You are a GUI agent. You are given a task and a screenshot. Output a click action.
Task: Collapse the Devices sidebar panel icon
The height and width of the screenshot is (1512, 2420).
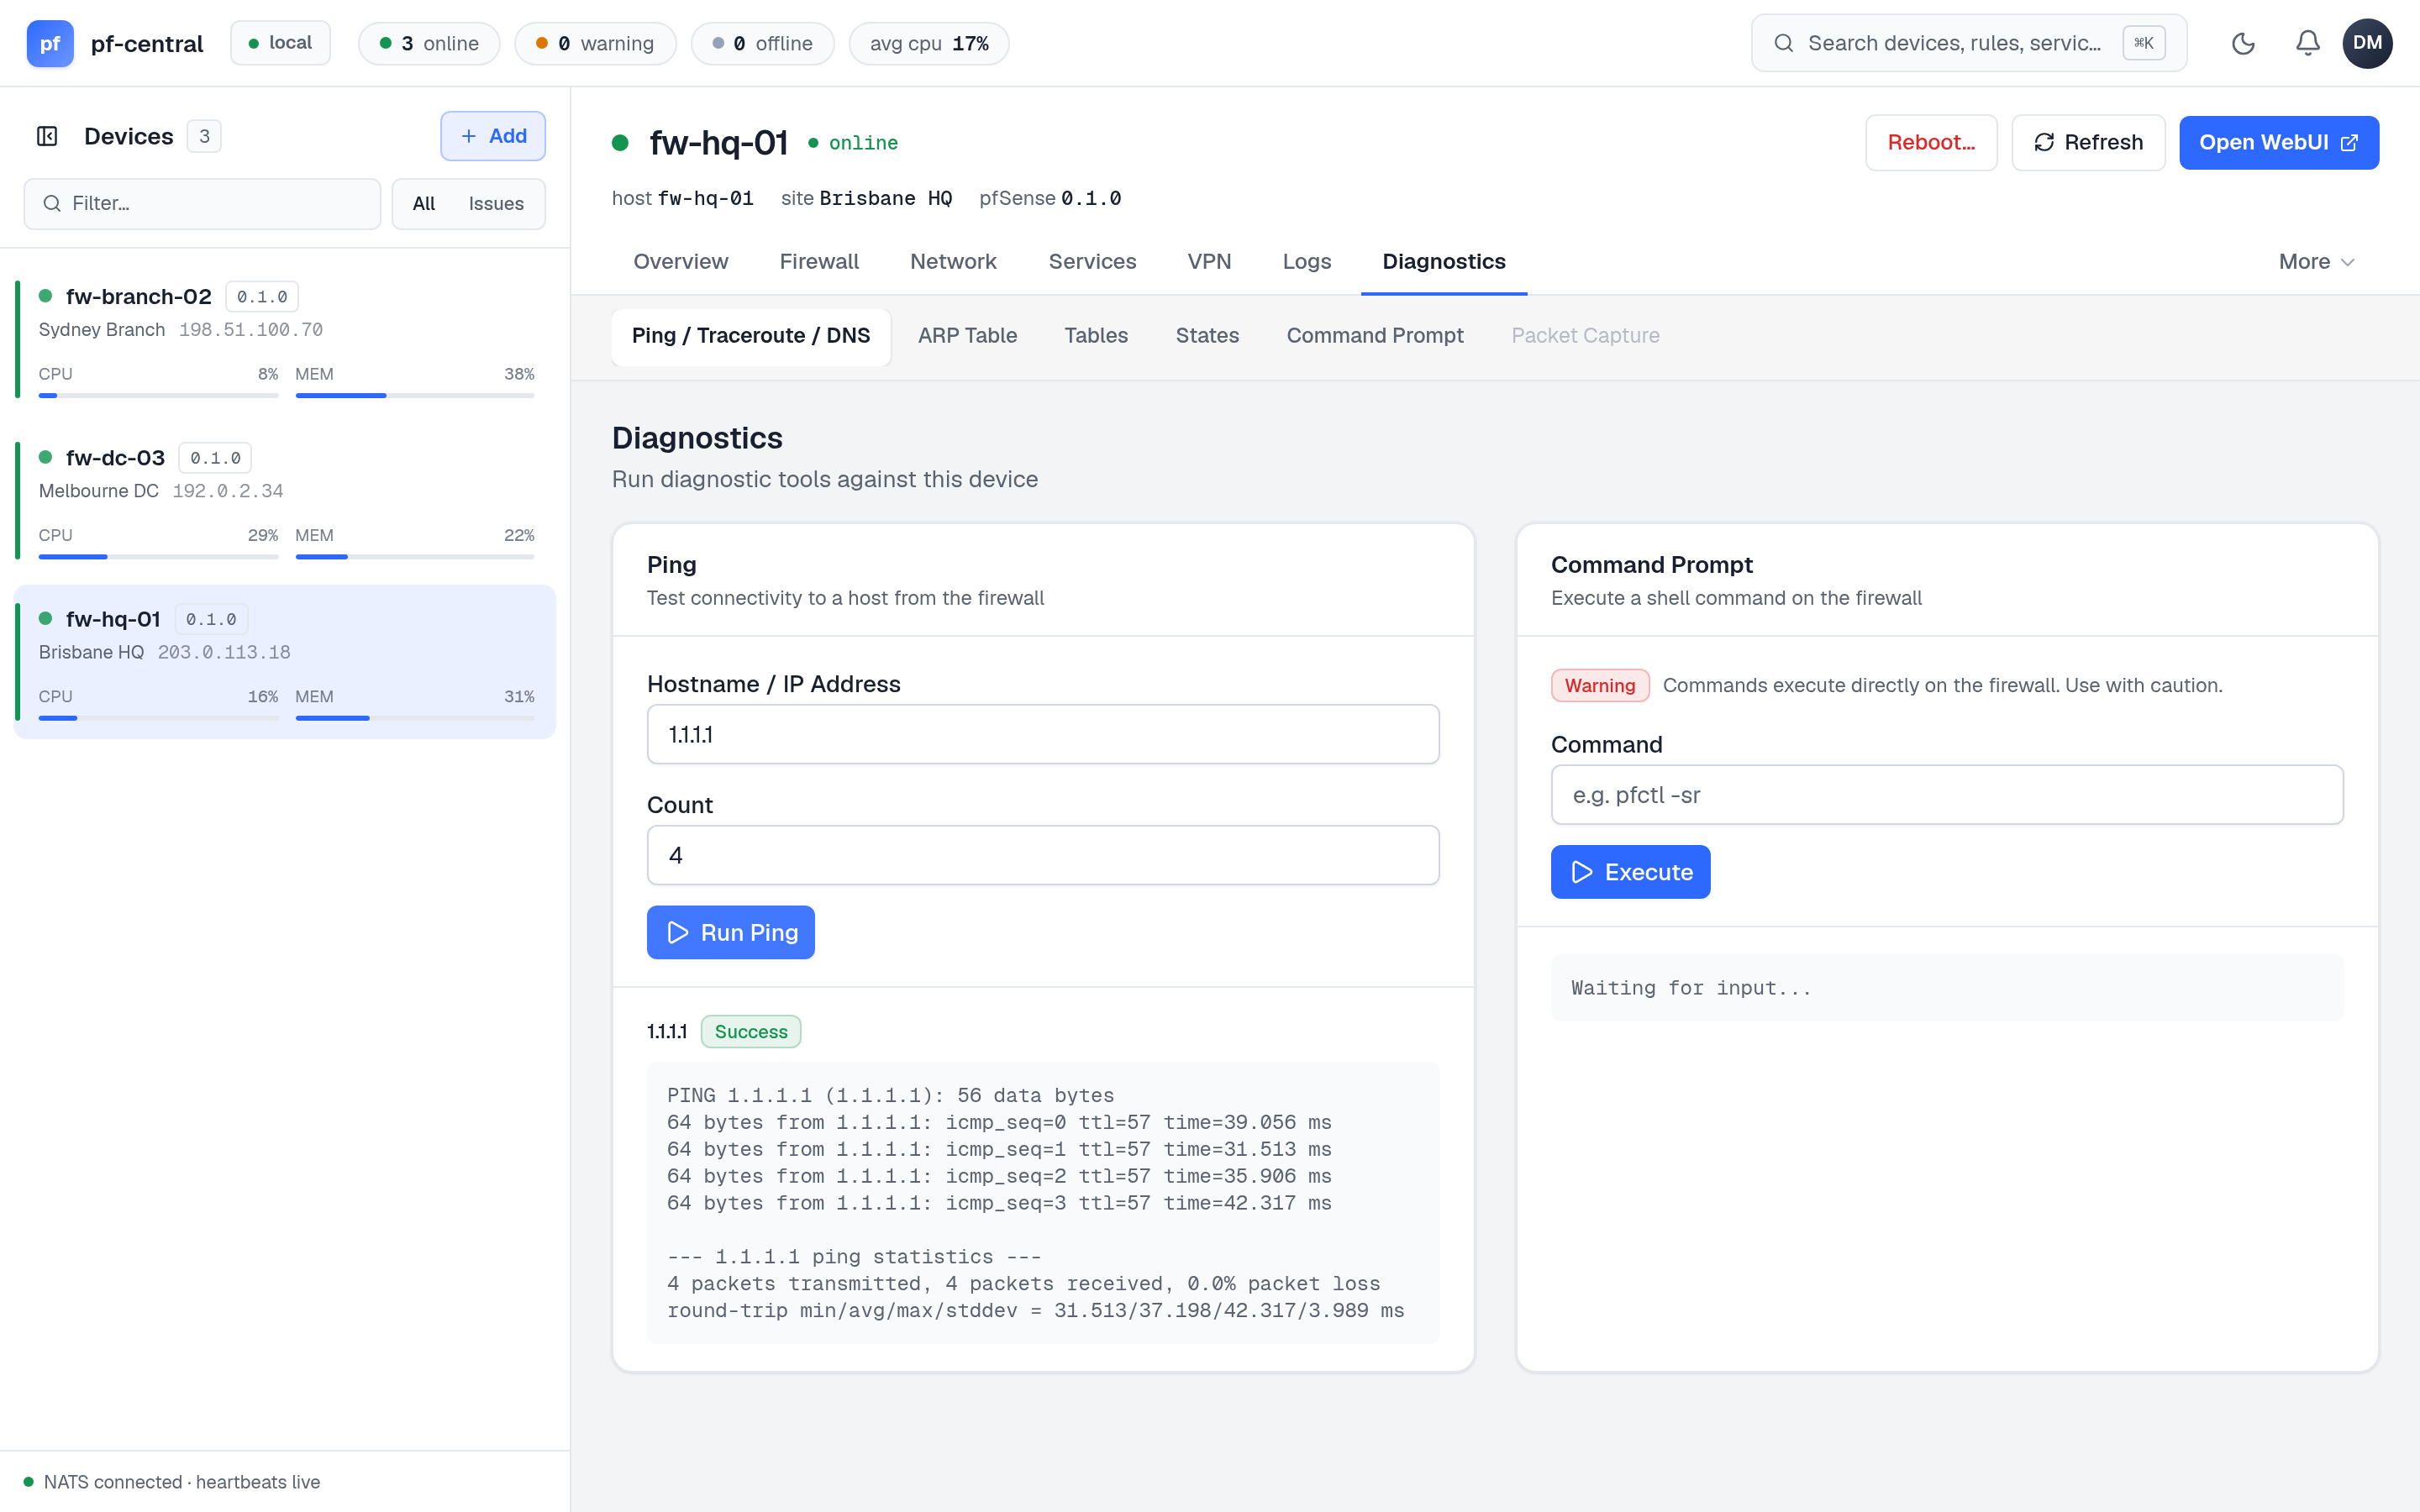click(x=47, y=136)
